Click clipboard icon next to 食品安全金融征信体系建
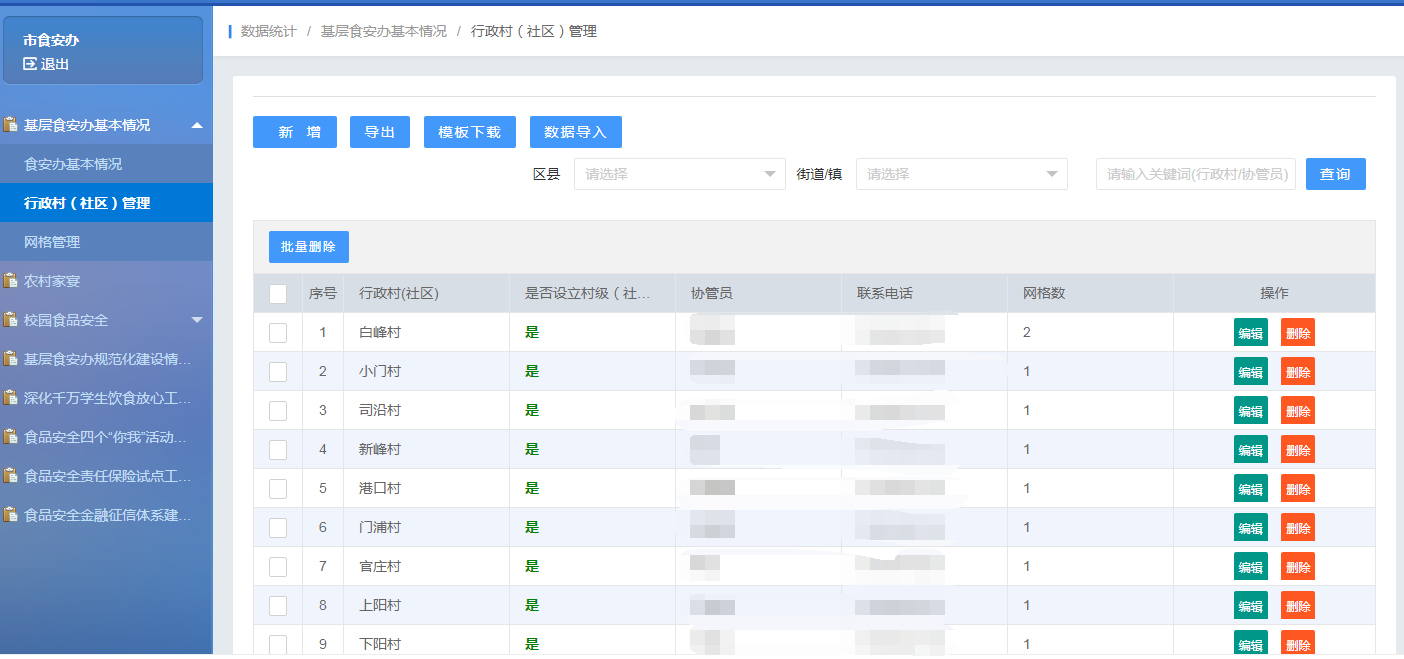 tap(11, 515)
